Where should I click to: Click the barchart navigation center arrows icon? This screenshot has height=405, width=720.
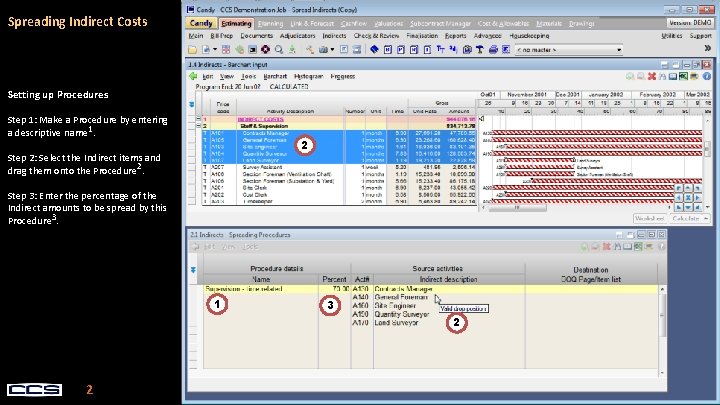click(688, 198)
